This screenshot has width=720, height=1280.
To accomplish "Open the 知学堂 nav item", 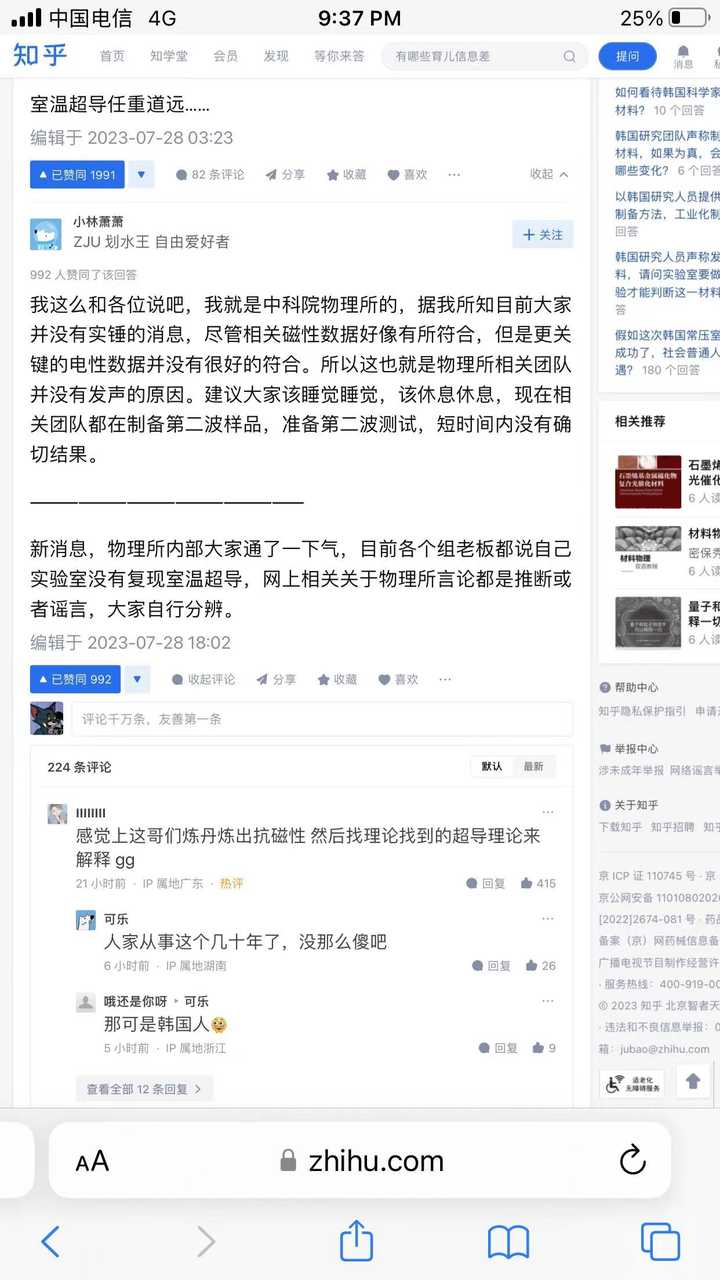I will point(169,56).
